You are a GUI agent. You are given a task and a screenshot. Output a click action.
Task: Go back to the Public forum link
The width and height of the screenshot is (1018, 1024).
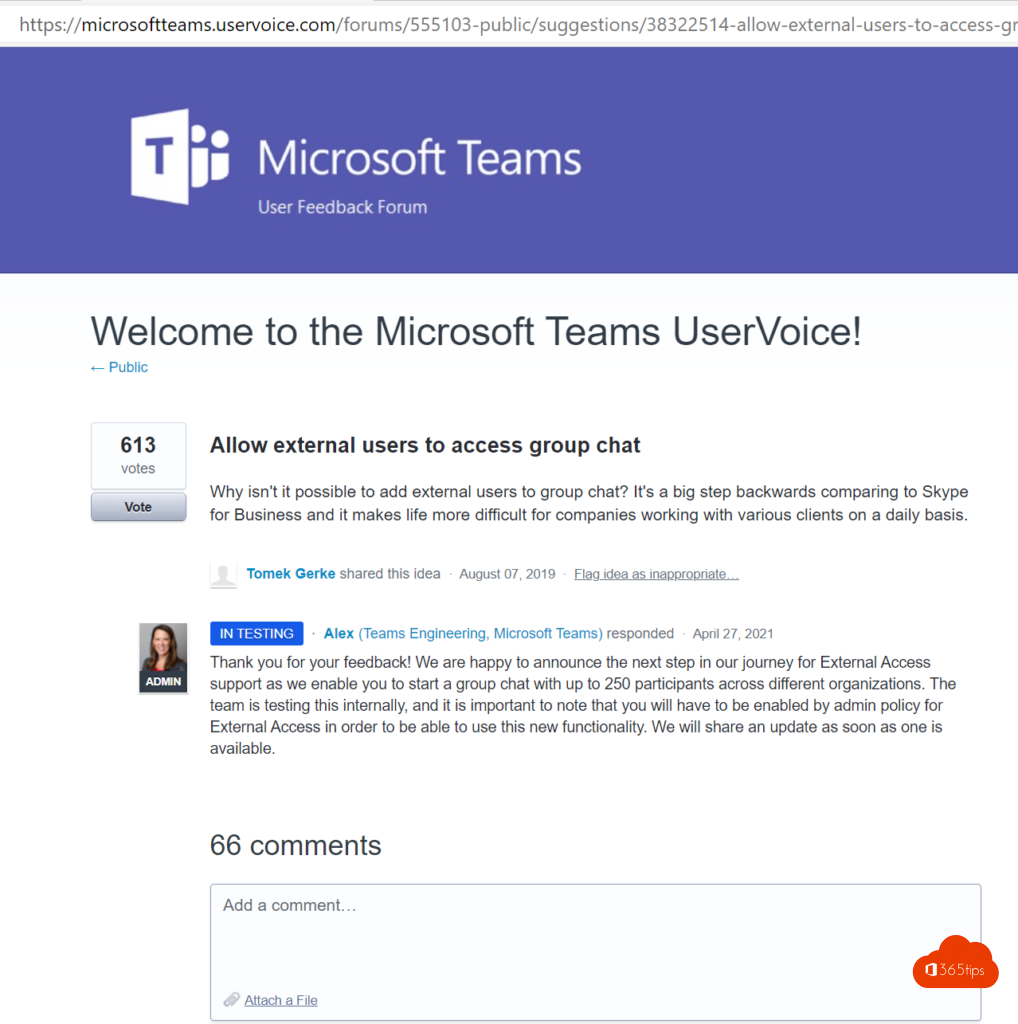point(128,368)
